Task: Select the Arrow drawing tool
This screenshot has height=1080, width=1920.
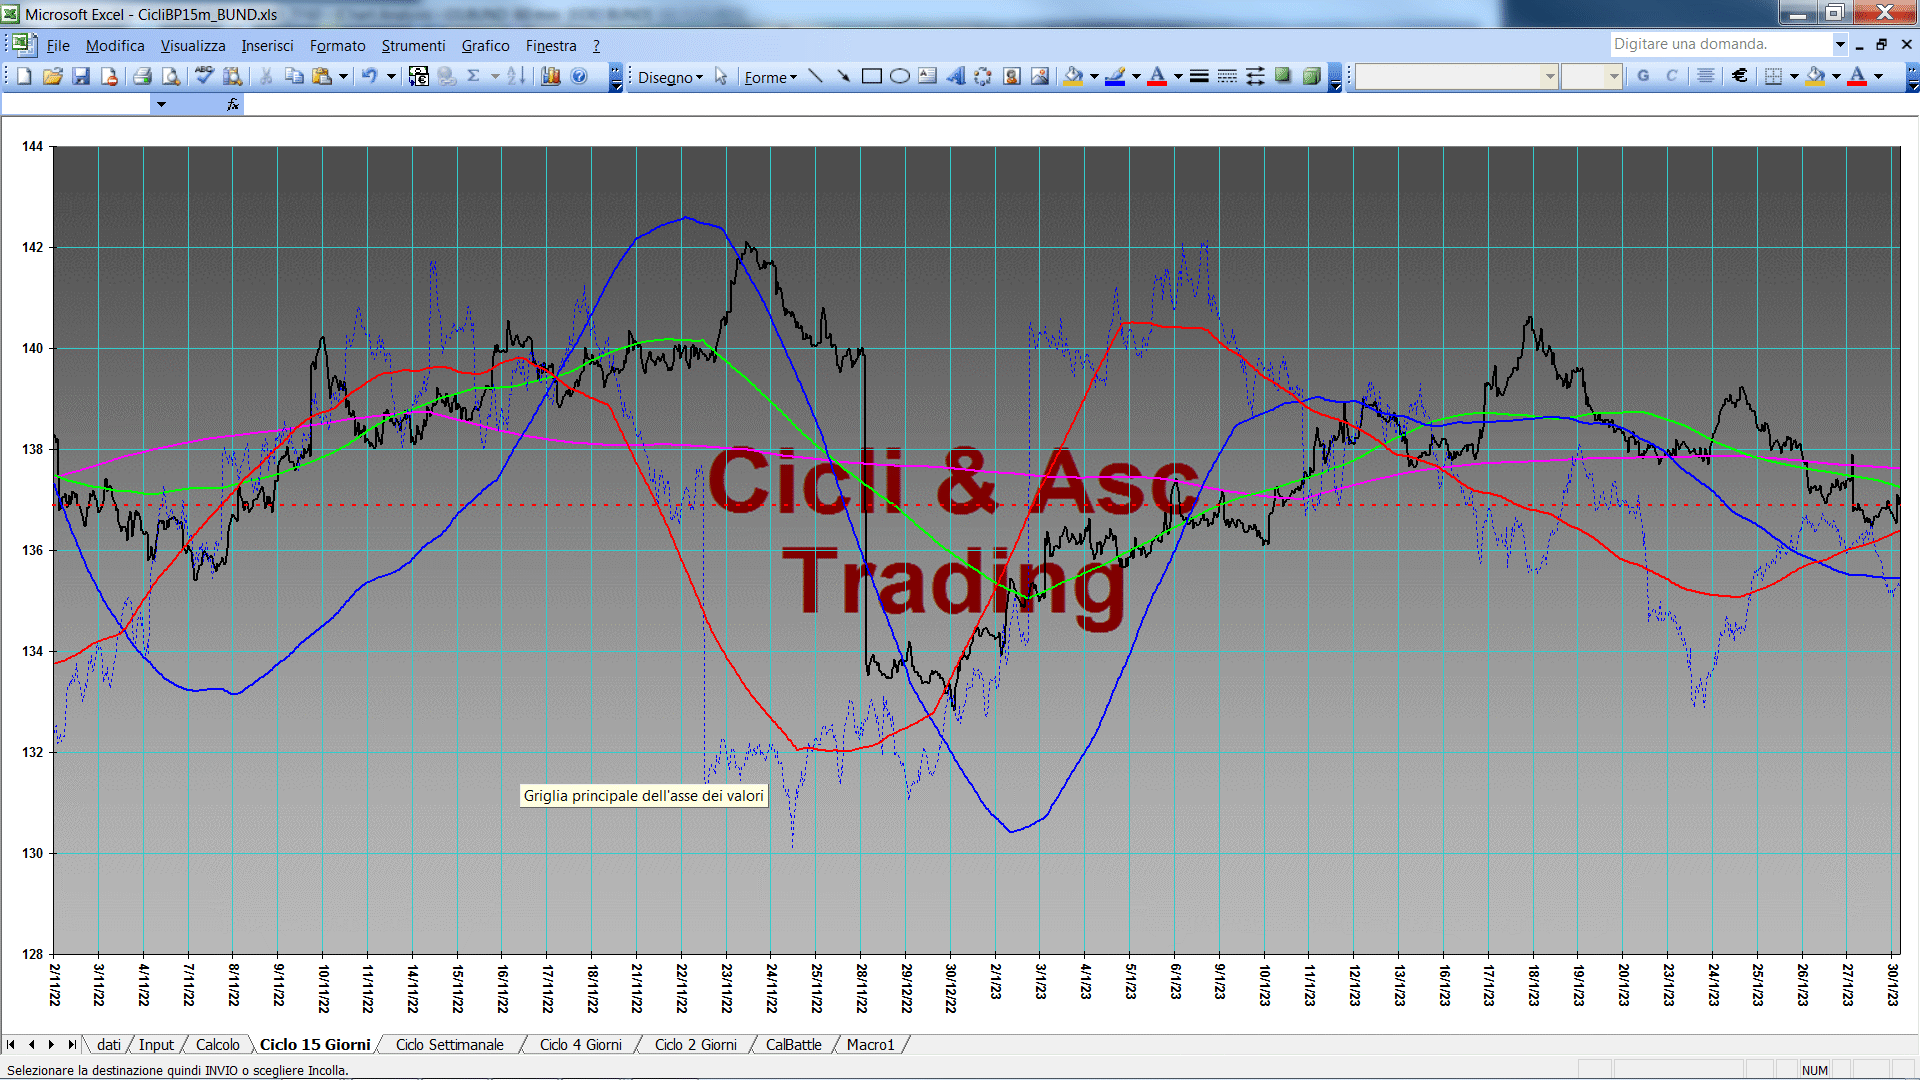Action: [843, 76]
